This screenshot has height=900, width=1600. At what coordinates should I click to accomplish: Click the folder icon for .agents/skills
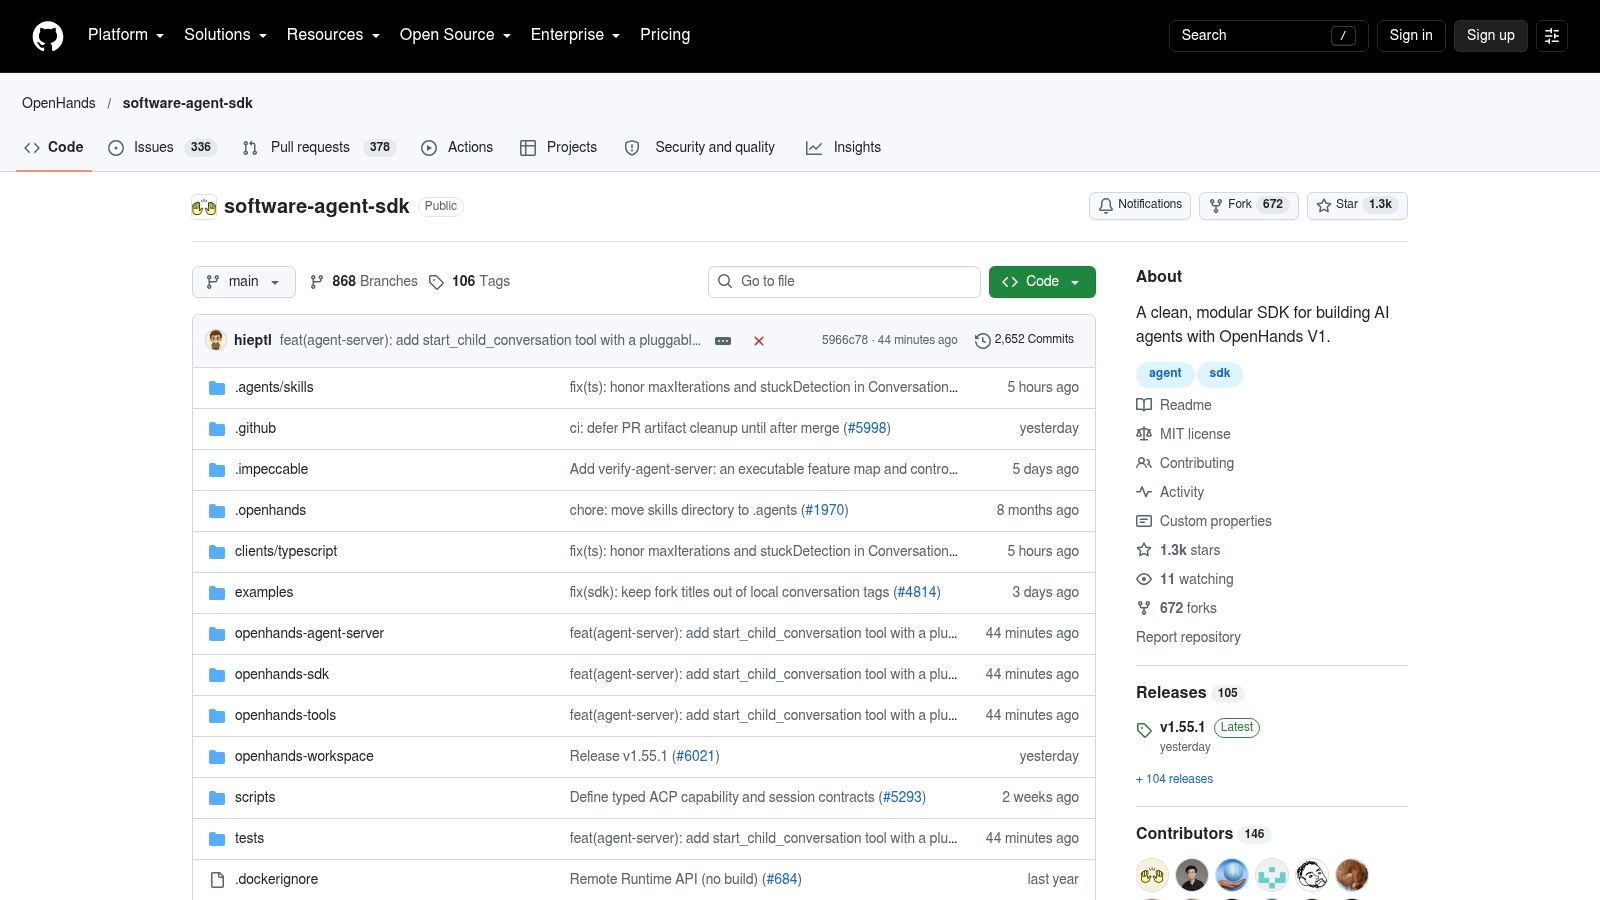[217, 388]
